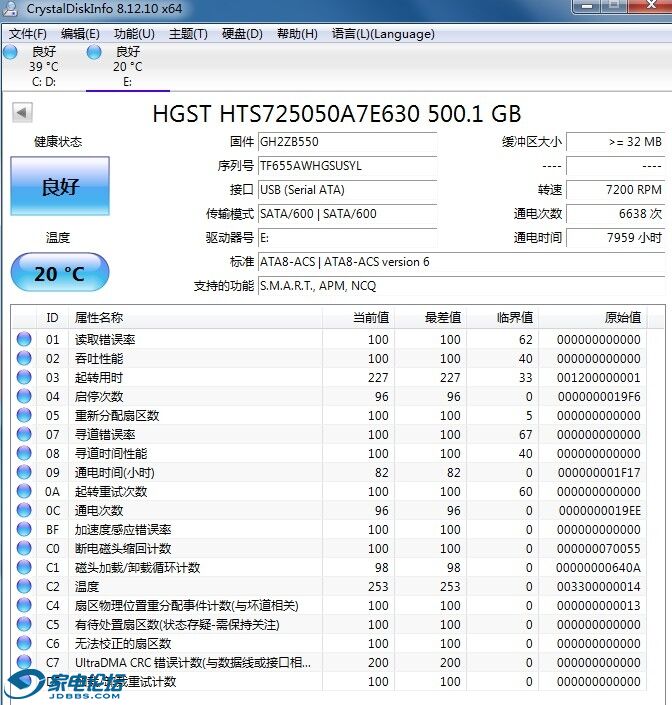Screen dimensions: 672x705
Task: Click status icon for 05 重新分配扇区数
Action: 24,415
